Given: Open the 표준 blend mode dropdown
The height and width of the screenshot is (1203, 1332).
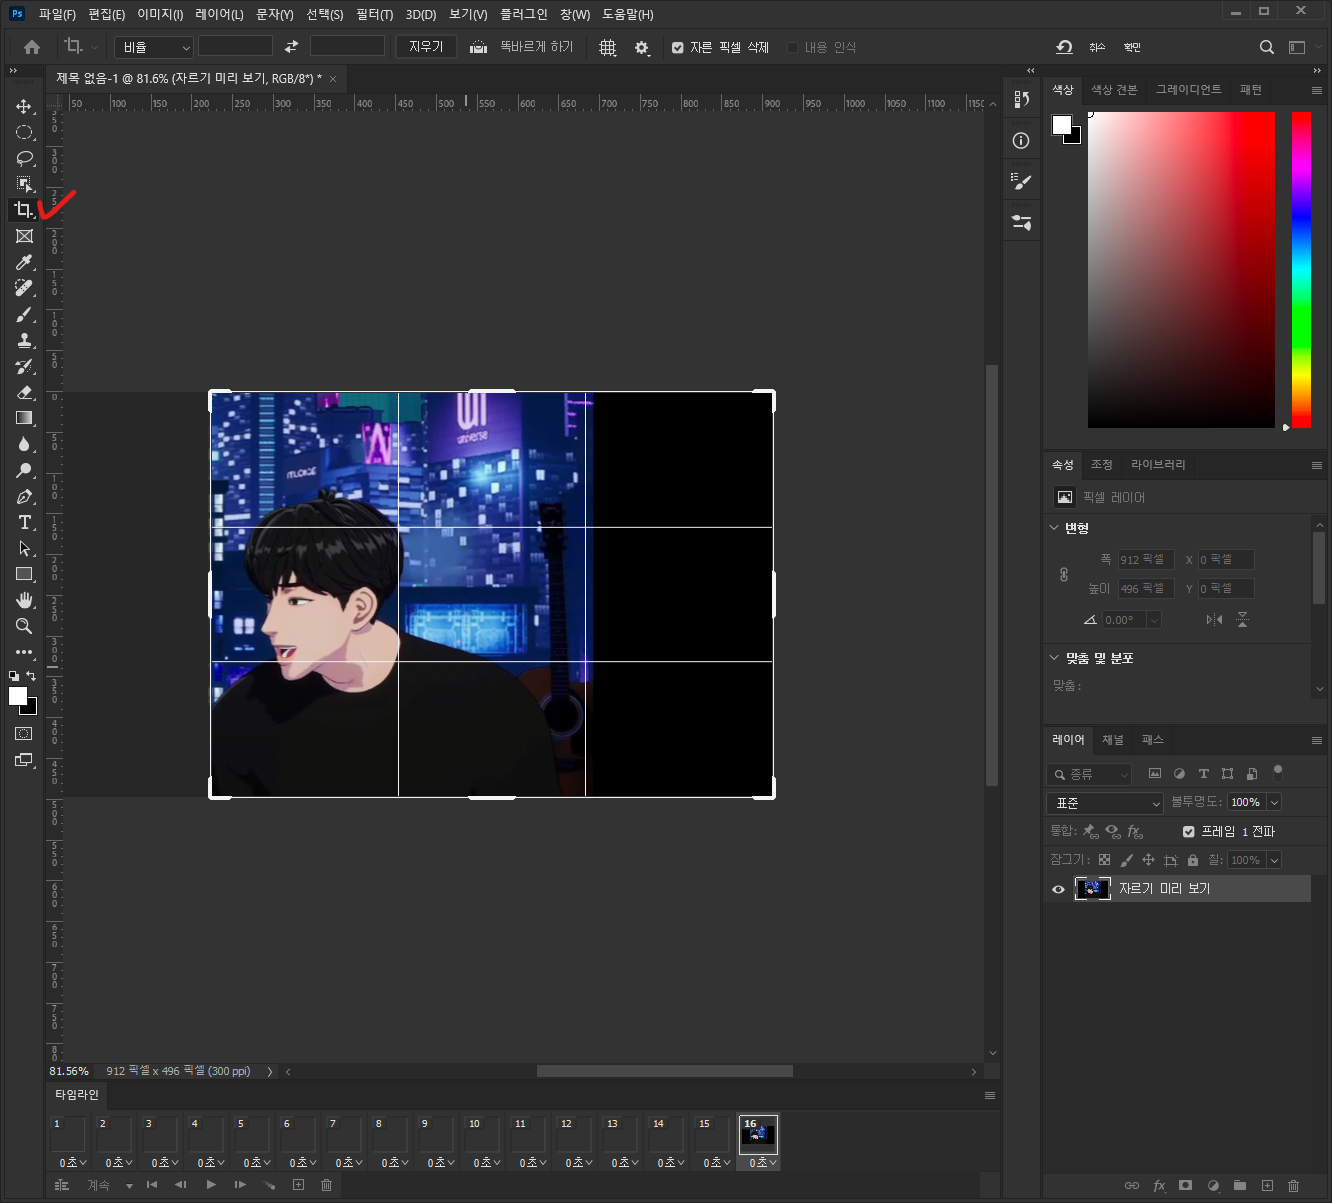Looking at the screenshot, I should tap(1105, 803).
